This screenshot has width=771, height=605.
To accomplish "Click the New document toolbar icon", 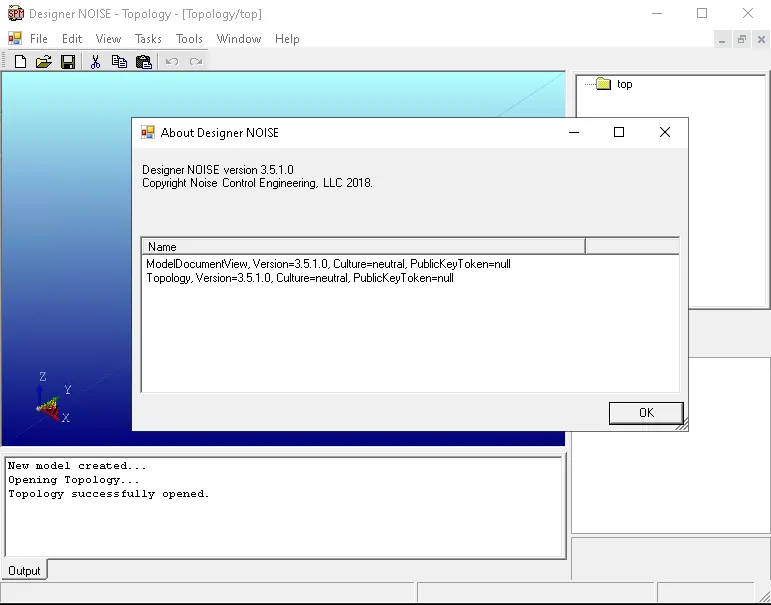I will 20,61.
